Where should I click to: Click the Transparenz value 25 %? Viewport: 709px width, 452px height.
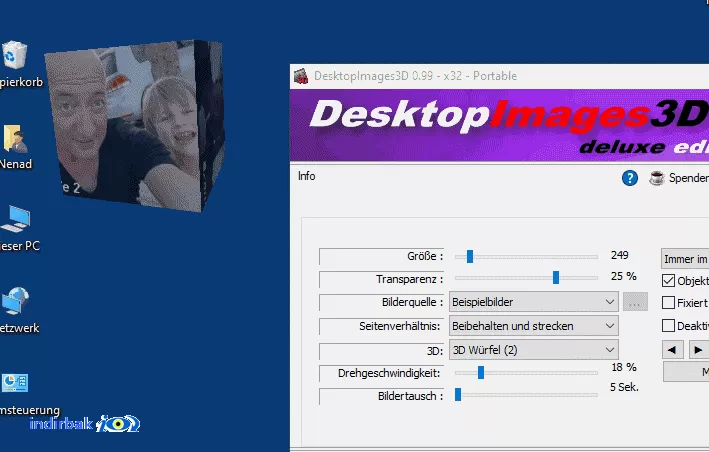pos(624,276)
